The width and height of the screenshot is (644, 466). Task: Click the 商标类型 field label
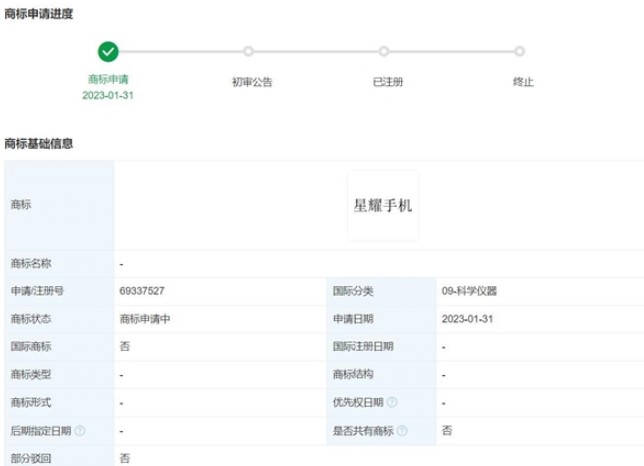tap(31, 374)
